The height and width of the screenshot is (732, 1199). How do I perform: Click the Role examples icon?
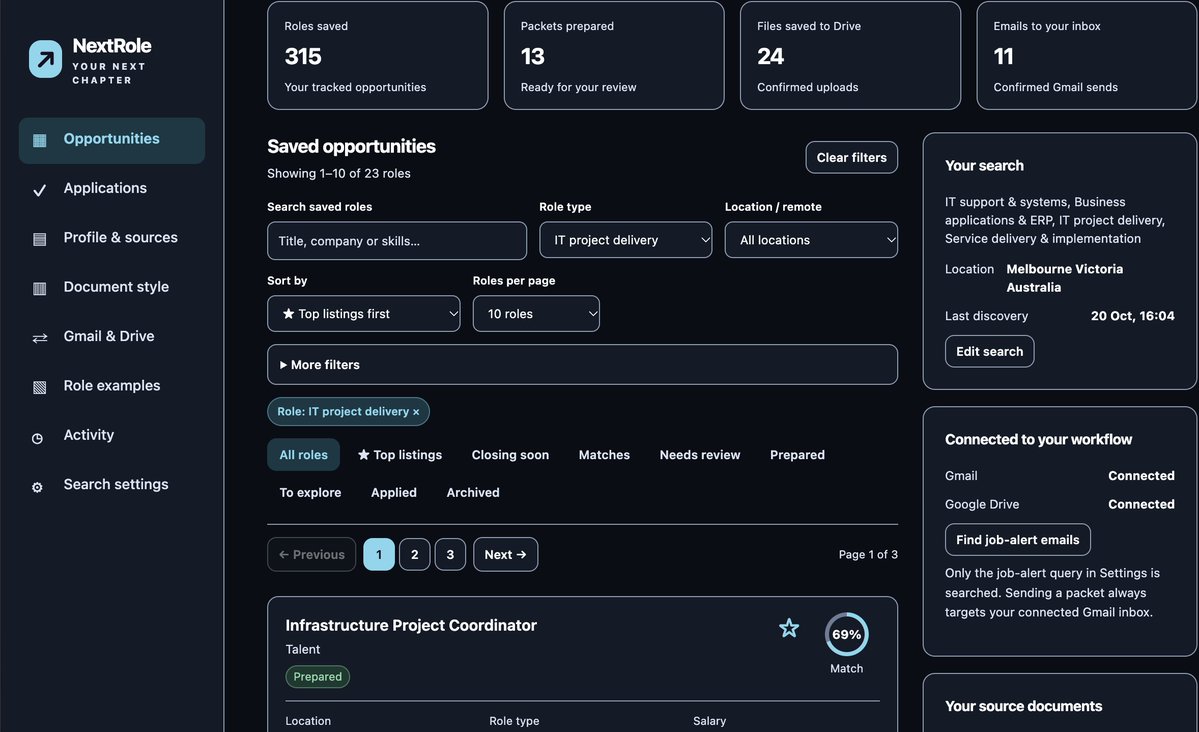[40, 387]
